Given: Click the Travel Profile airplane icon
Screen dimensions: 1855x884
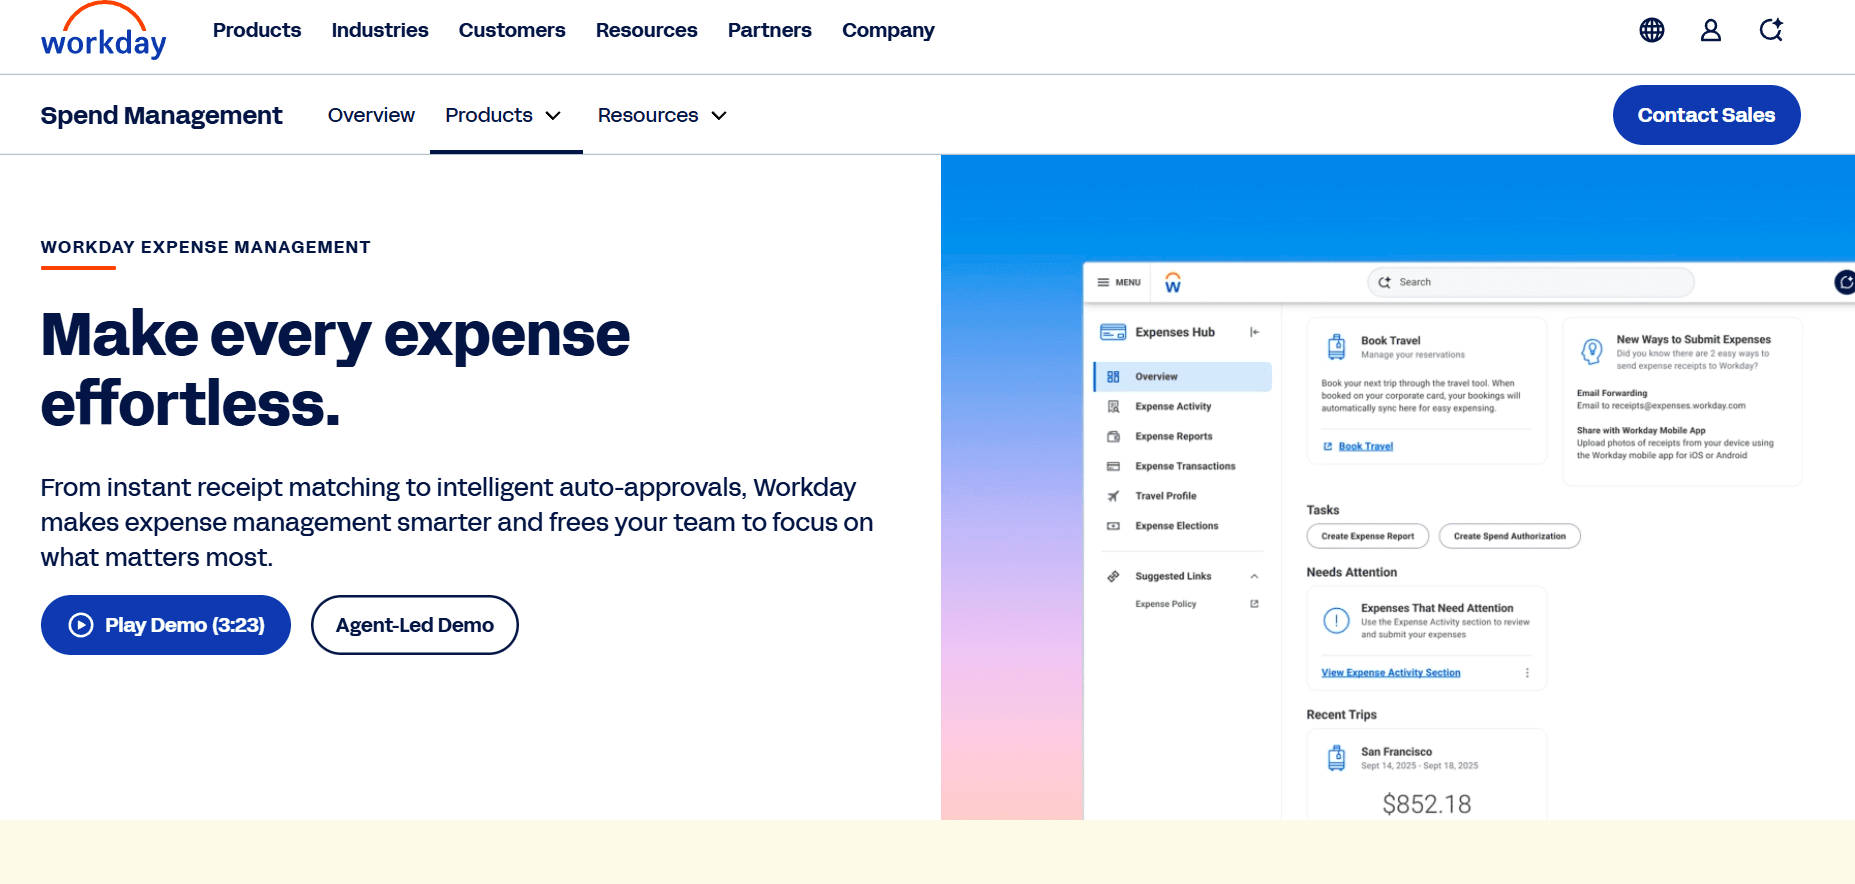Looking at the screenshot, I should (x=1113, y=496).
